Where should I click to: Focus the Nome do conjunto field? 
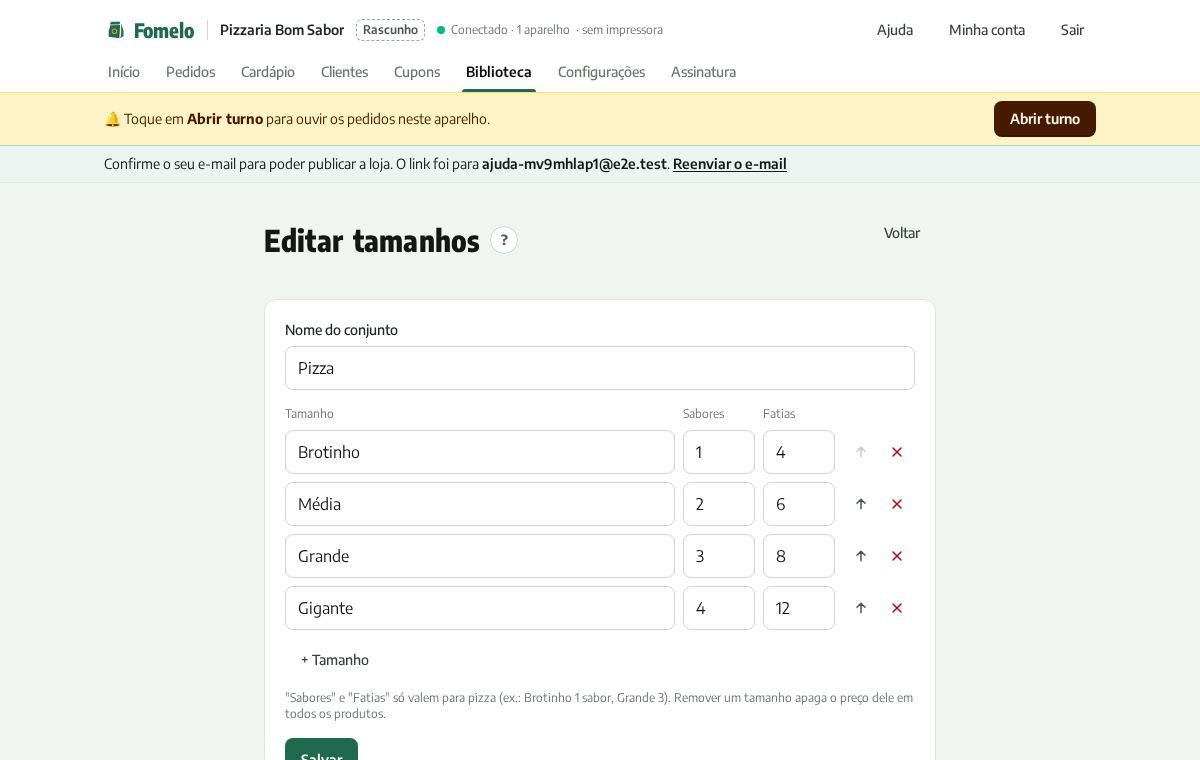point(600,368)
